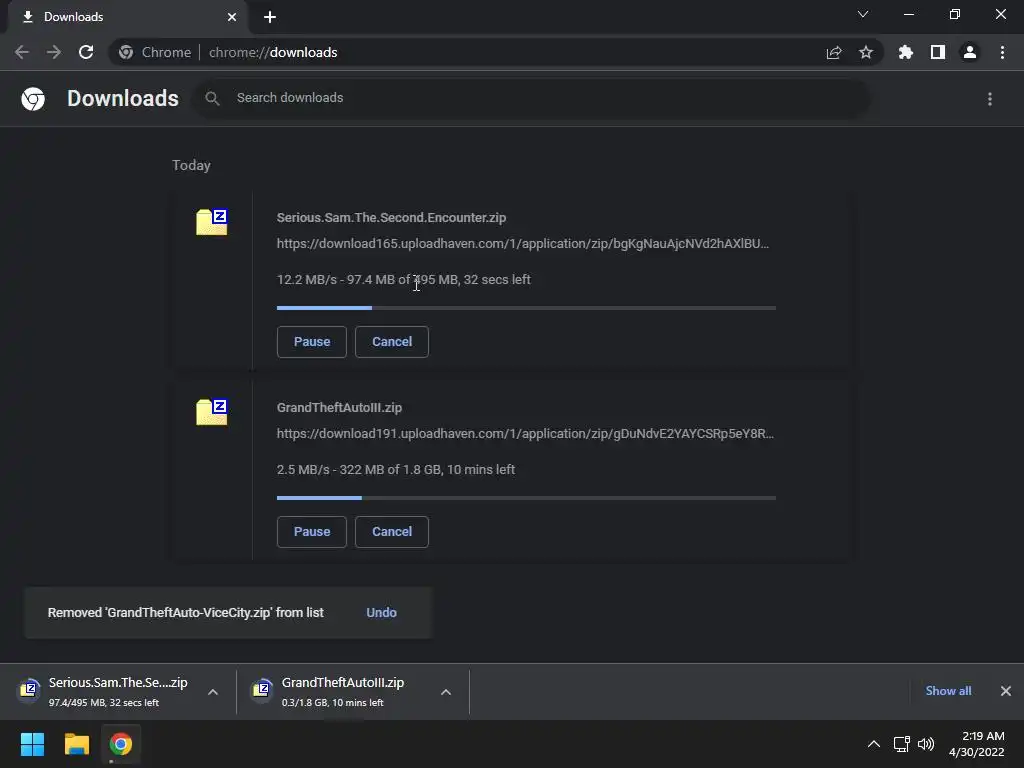Click the GrandTheftAutoIII shelf item zip icon
The height and width of the screenshot is (768, 1024).
coord(262,689)
